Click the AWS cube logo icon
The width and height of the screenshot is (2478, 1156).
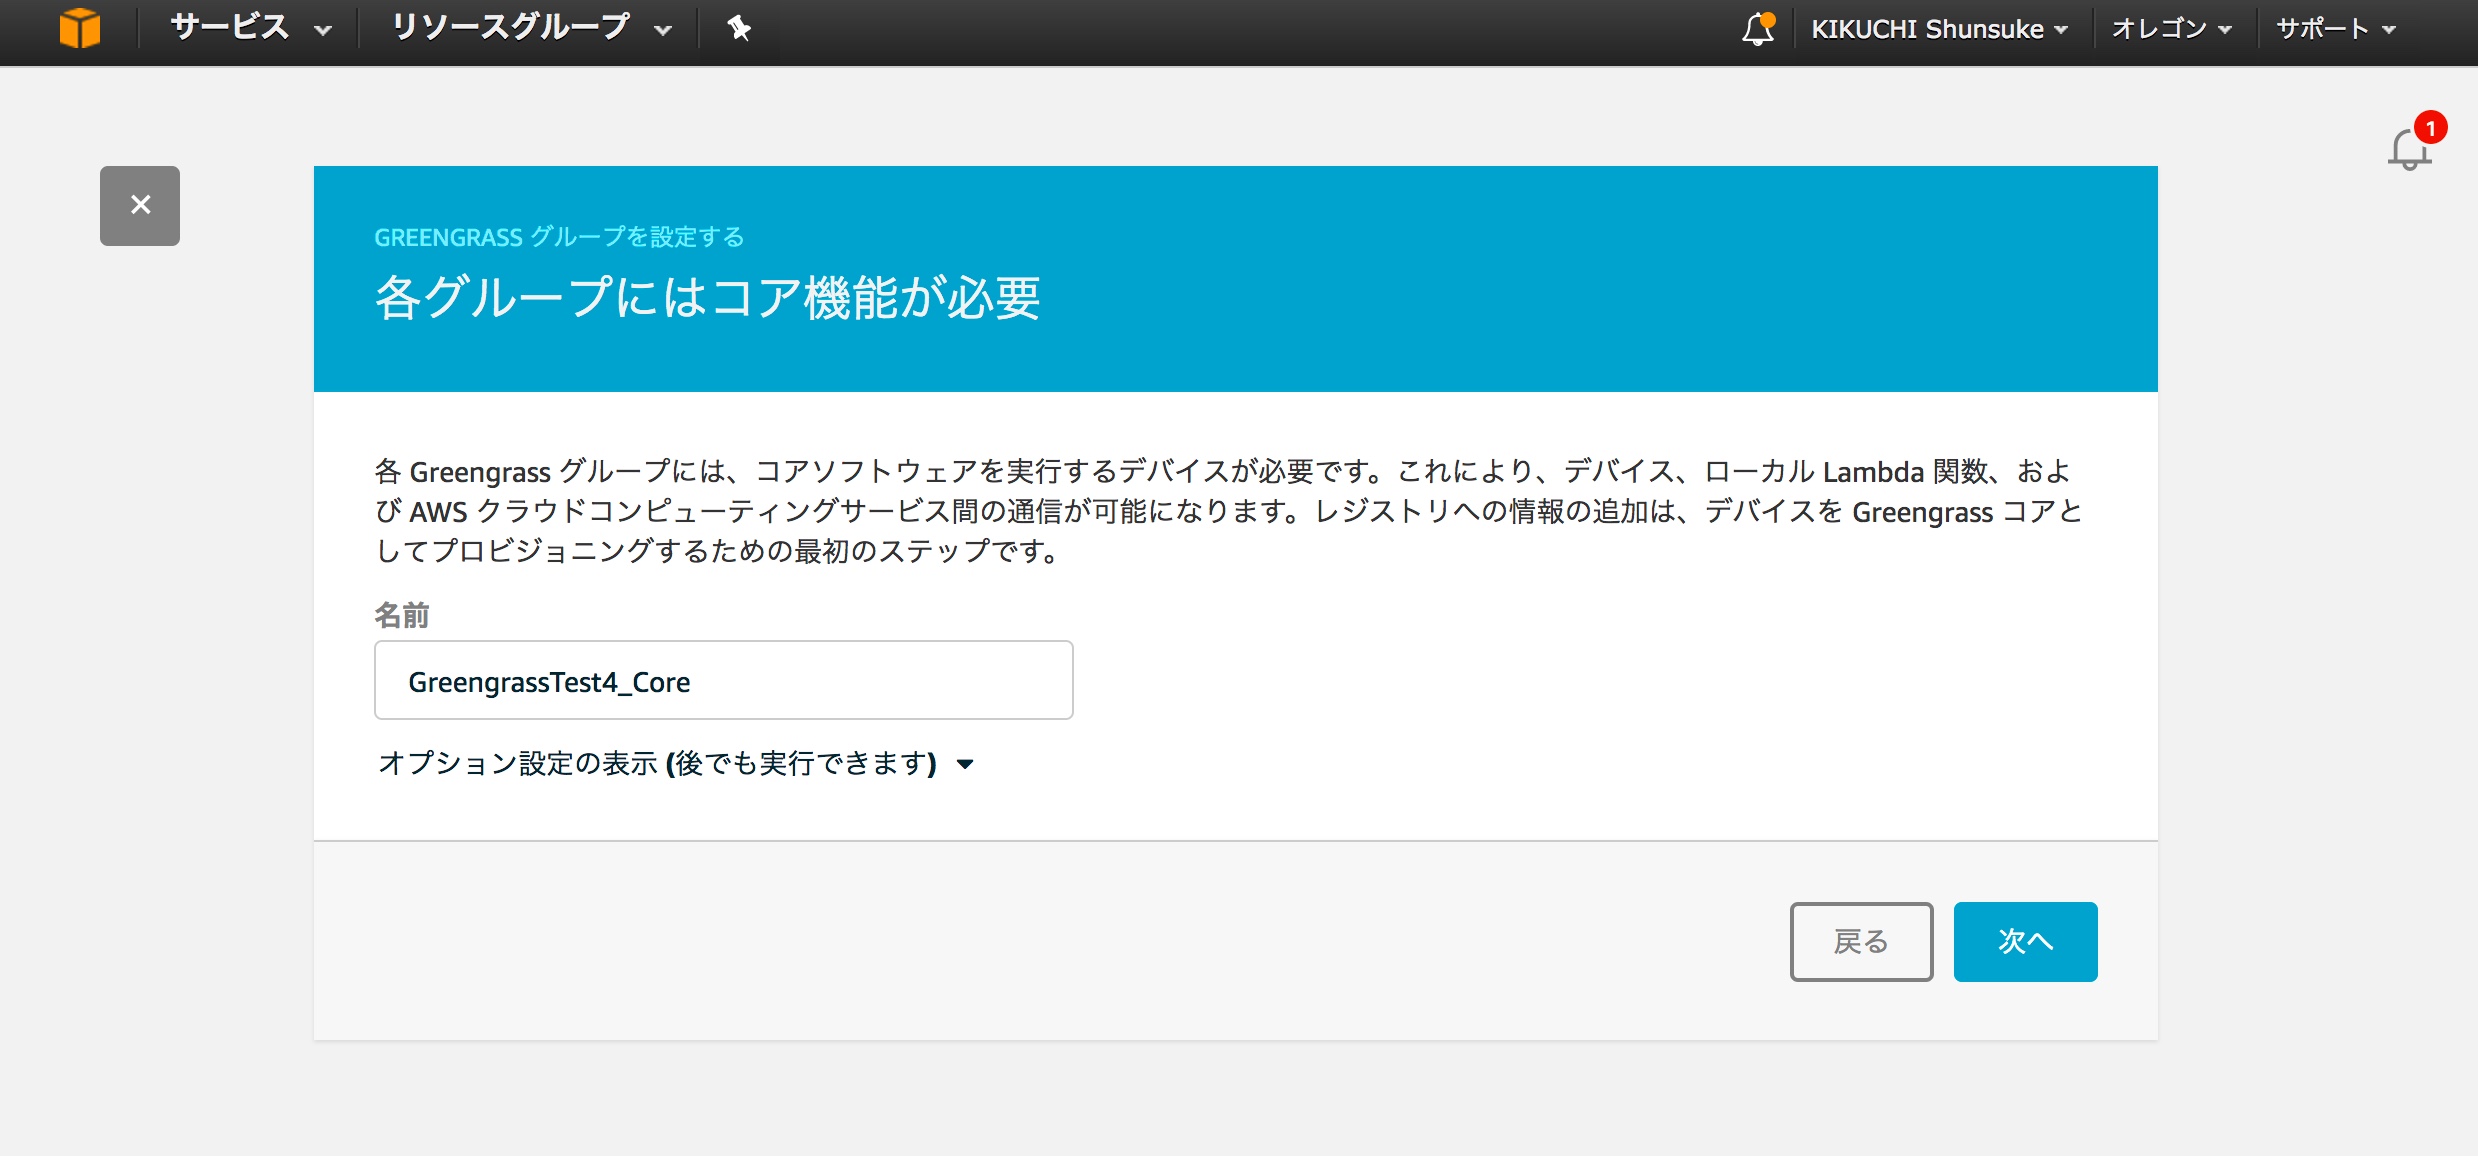[x=80, y=28]
